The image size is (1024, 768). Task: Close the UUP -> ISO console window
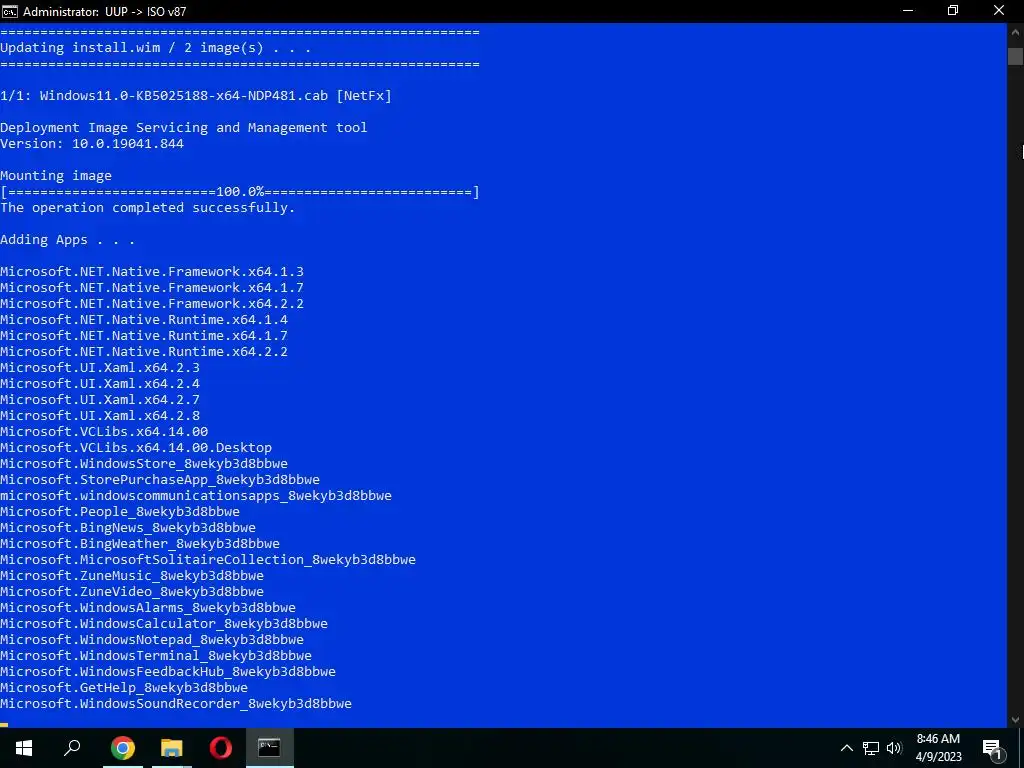999,11
